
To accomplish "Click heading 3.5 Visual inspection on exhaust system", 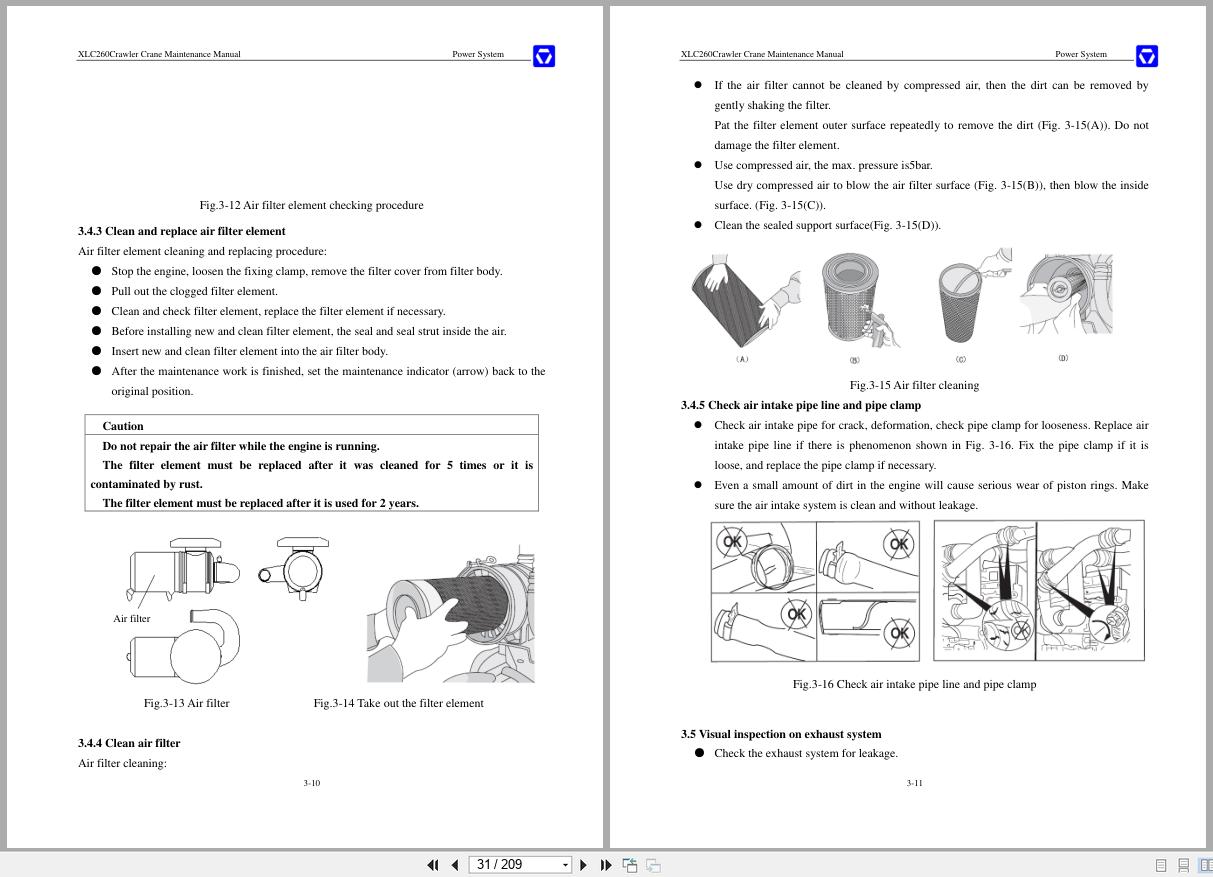I will point(781,734).
